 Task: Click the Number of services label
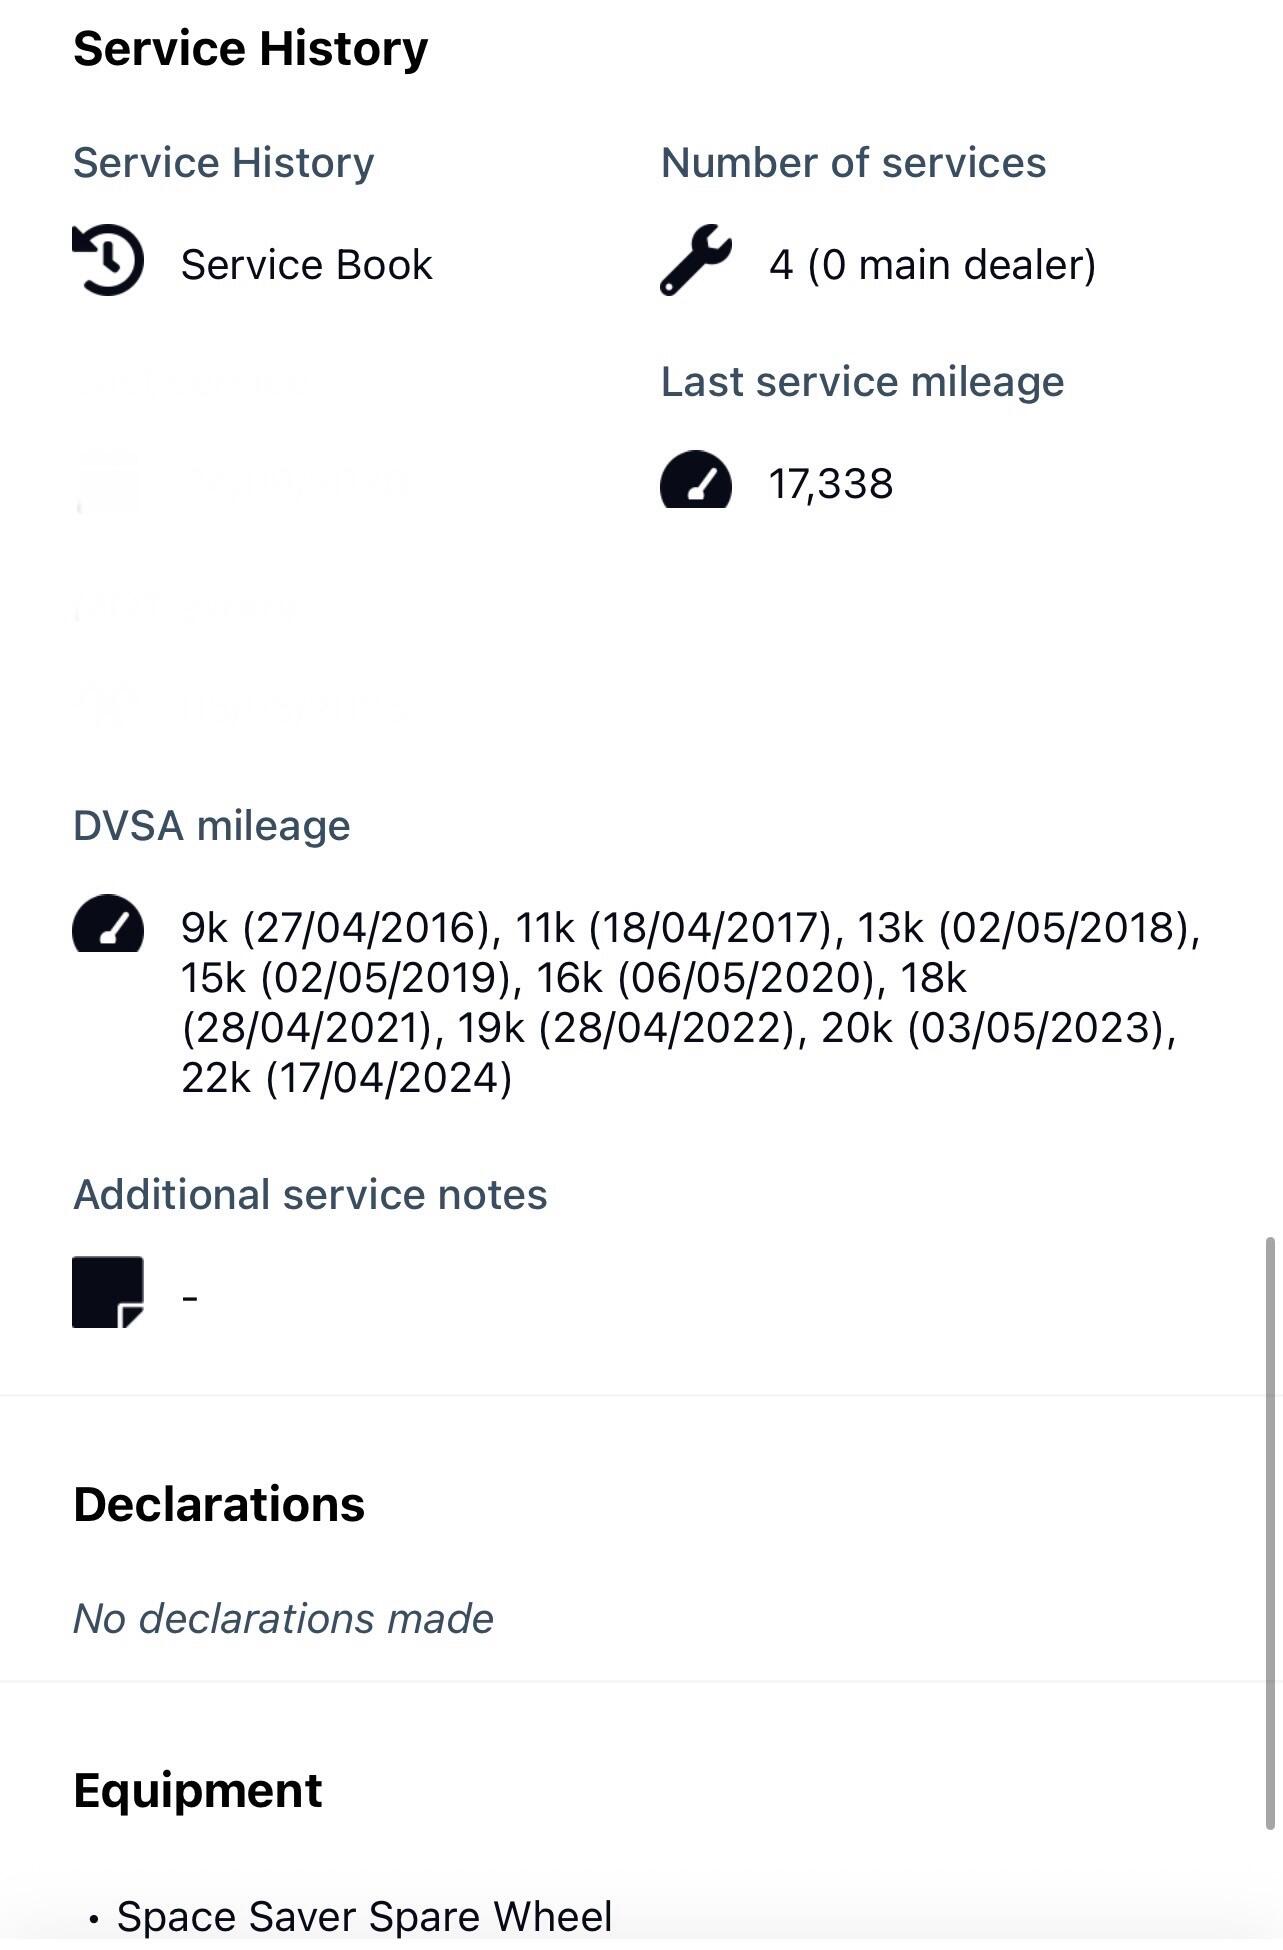(x=853, y=162)
